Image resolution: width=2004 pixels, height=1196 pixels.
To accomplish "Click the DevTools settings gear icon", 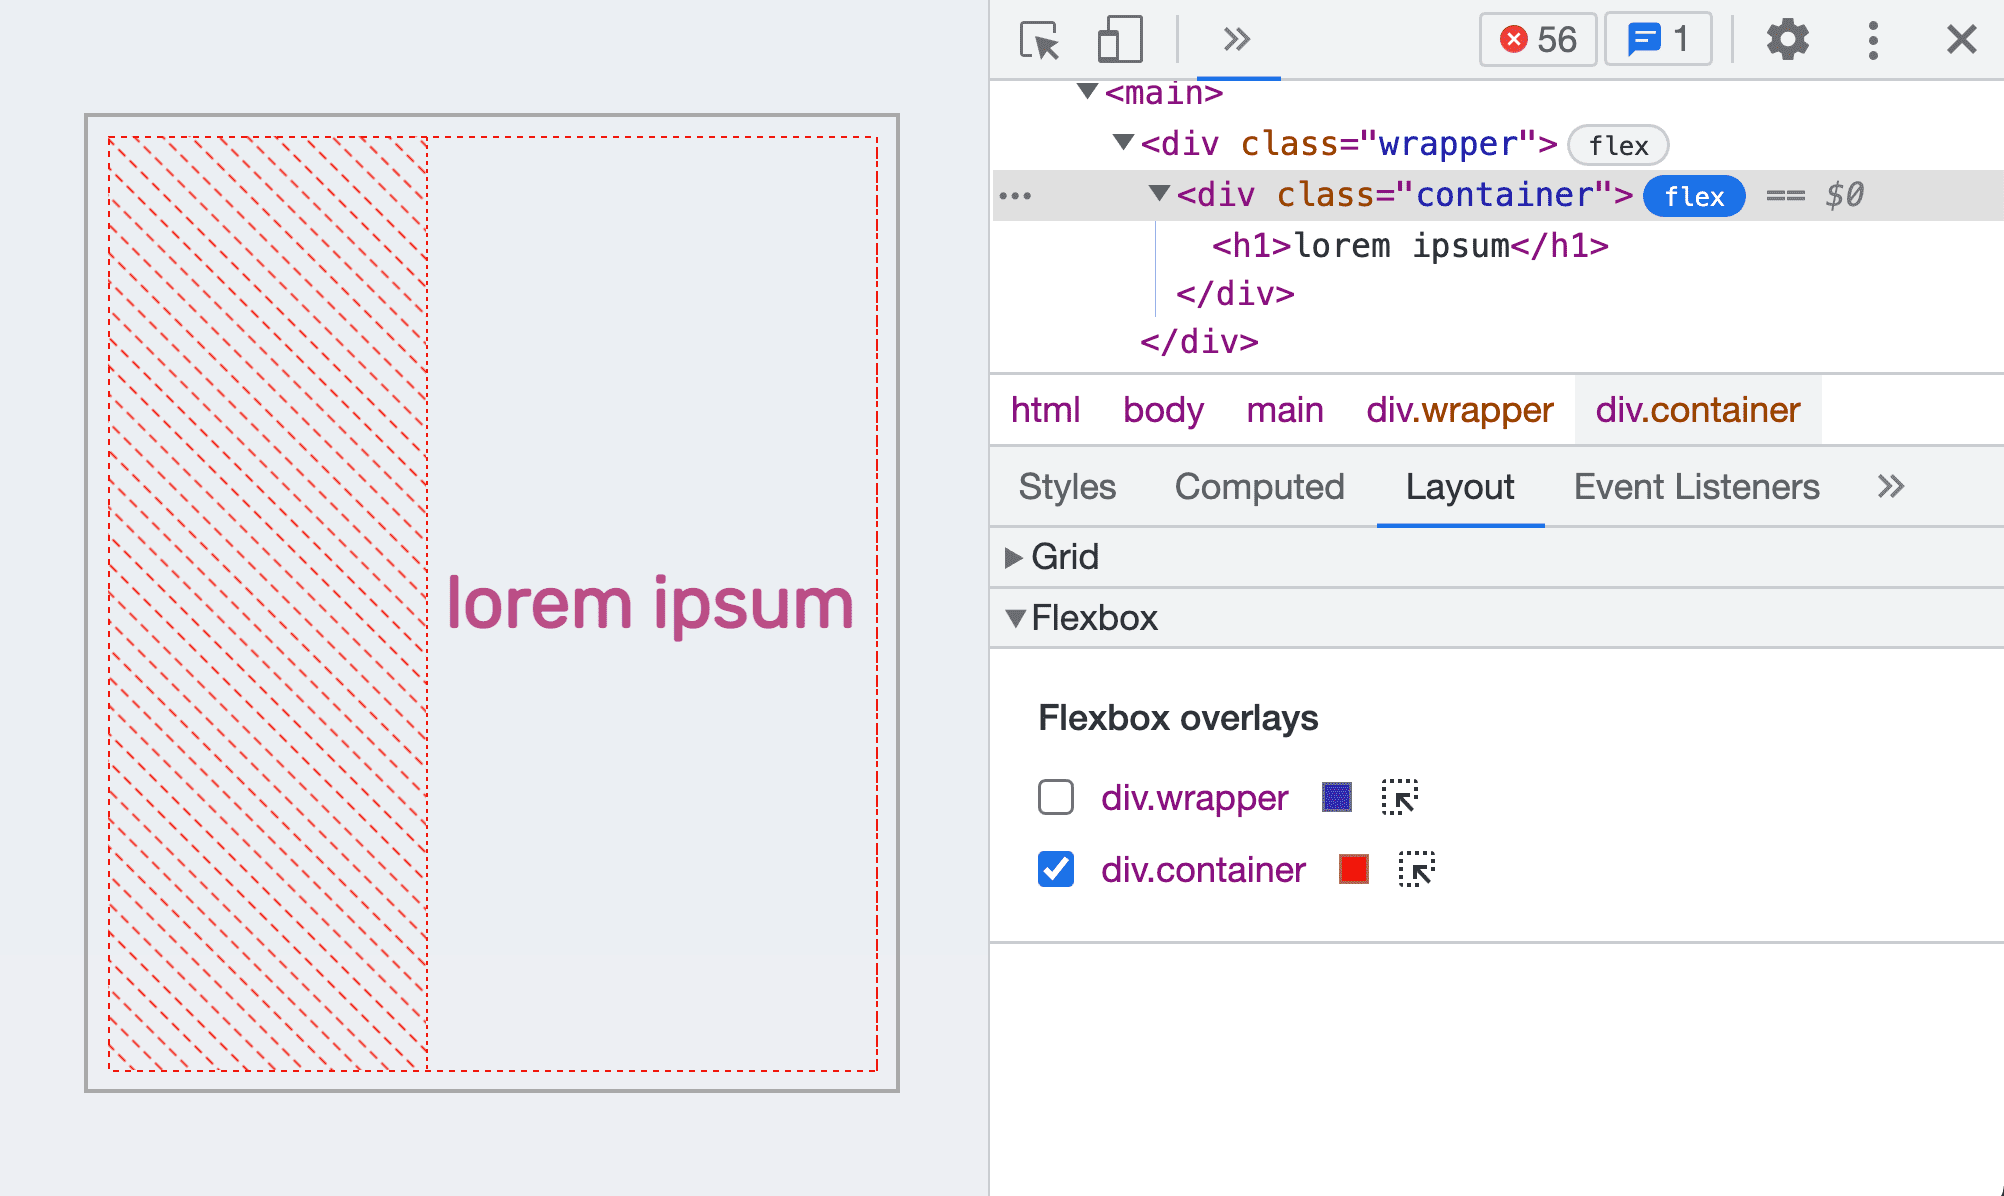I will [1786, 40].
